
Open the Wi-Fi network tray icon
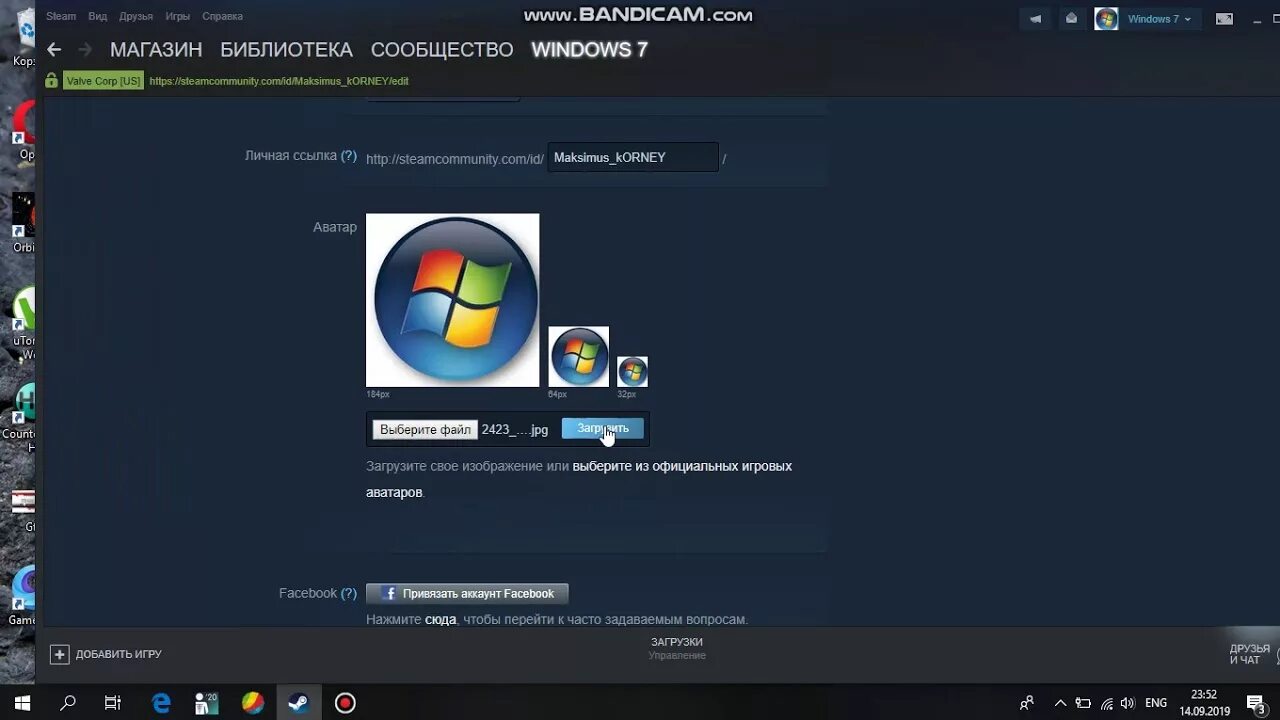[1107, 703]
